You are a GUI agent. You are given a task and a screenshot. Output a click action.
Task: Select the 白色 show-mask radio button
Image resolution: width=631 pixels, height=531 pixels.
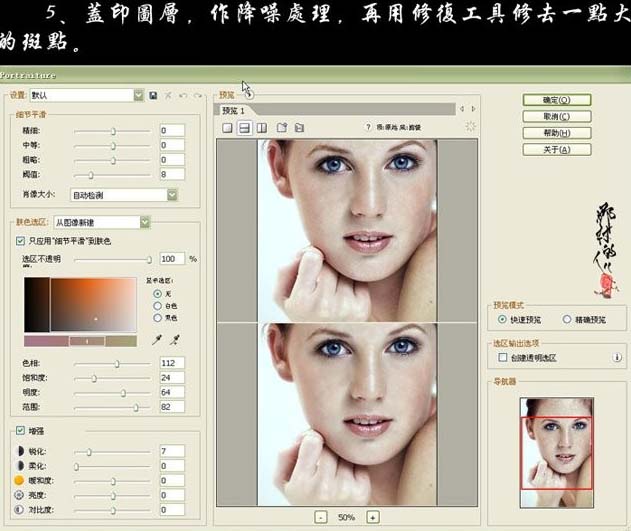point(158,306)
